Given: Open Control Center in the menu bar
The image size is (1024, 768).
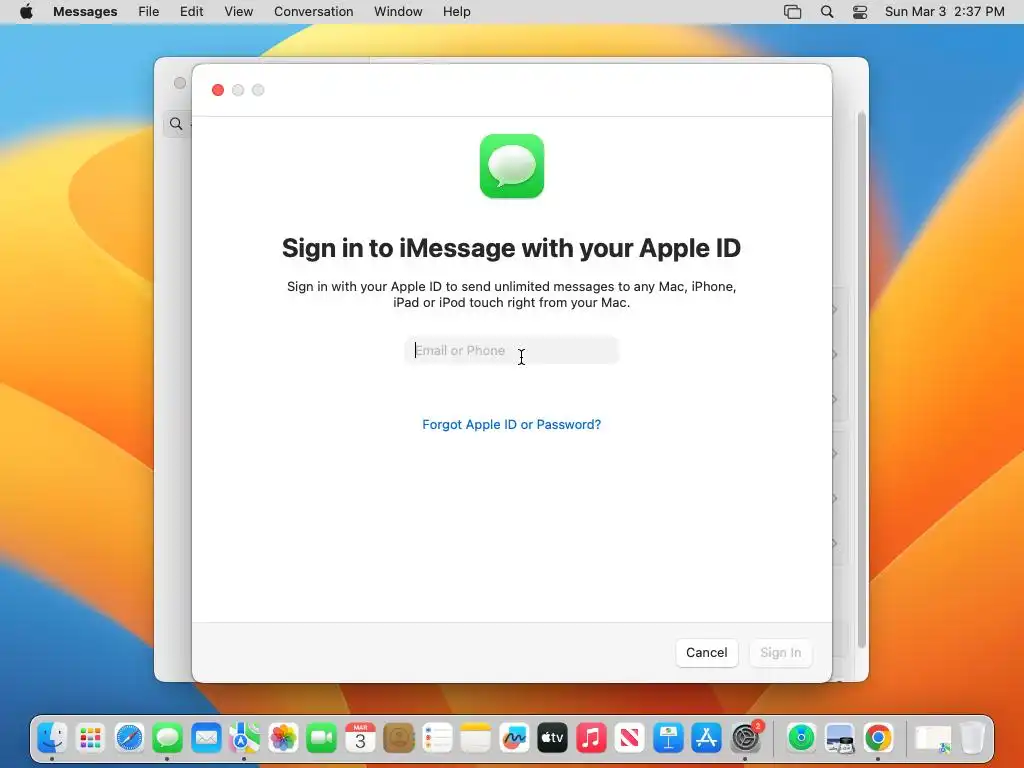Looking at the screenshot, I should 860,12.
